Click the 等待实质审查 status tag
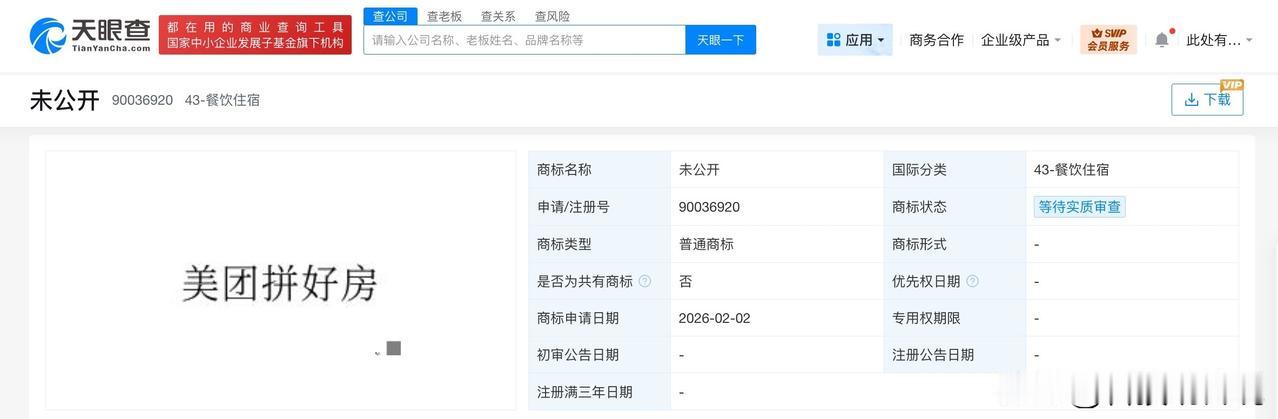The width and height of the screenshot is (1278, 419). [x=1080, y=207]
